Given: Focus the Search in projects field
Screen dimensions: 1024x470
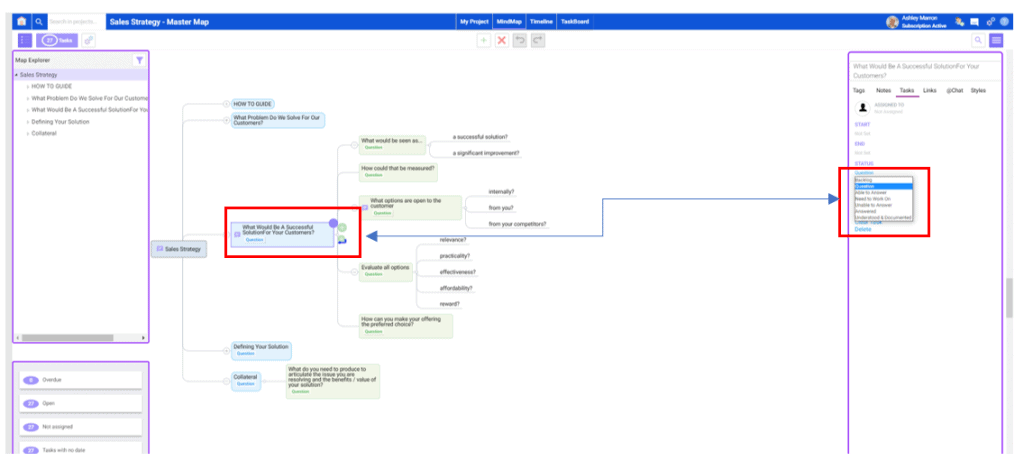Looking at the screenshot, I should coord(76,22).
